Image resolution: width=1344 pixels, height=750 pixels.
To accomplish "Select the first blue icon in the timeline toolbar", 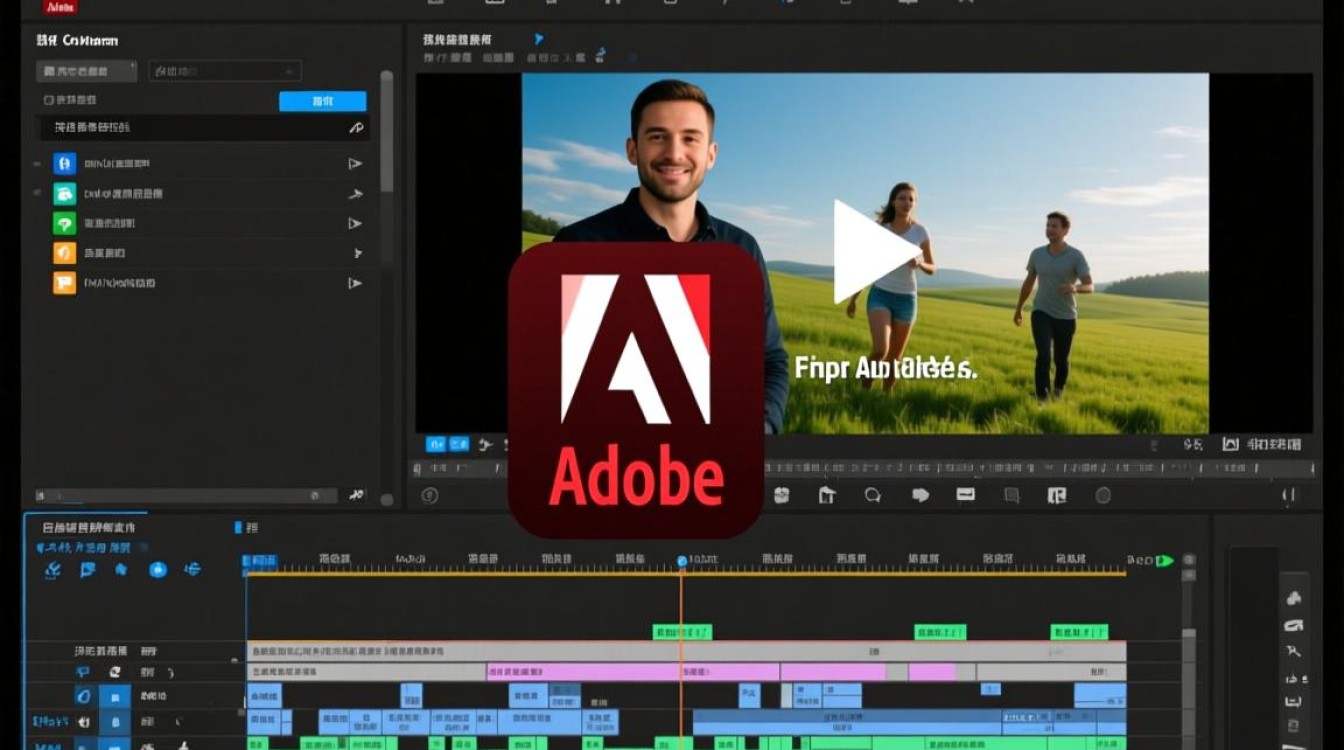I will pyautogui.click(x=53, y=570).
